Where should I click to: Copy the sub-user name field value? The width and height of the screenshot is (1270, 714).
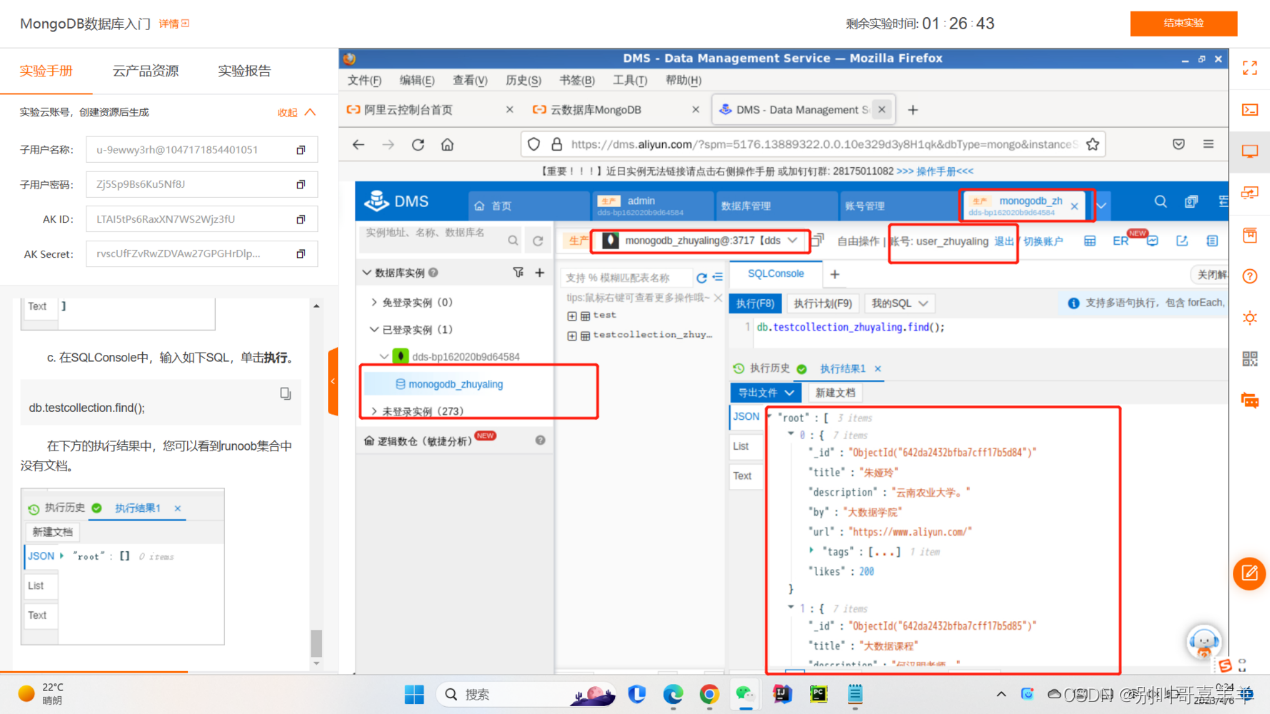tap(300, 150)
